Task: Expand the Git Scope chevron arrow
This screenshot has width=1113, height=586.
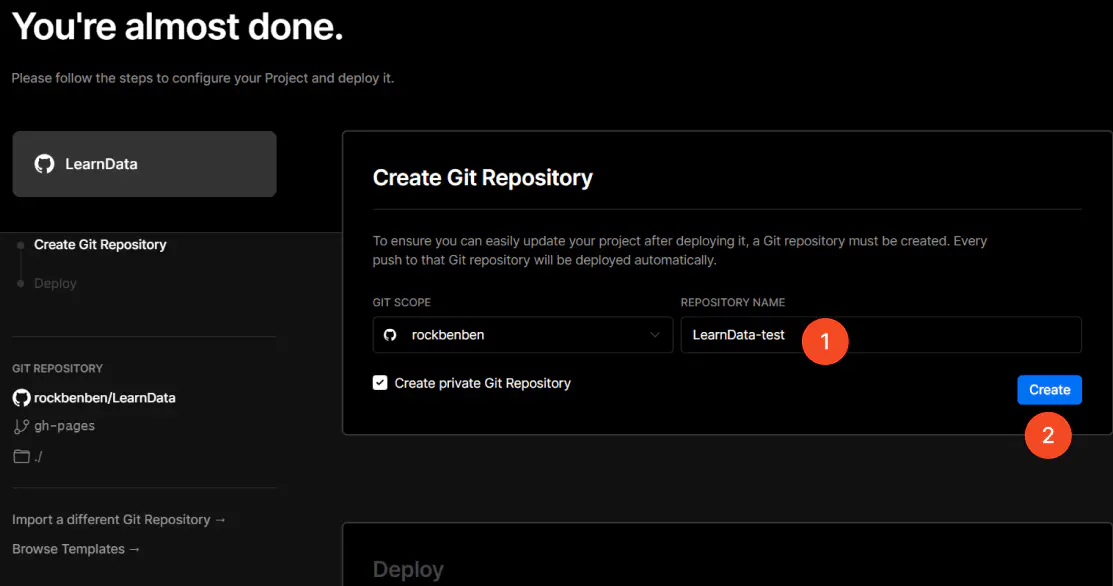Action: [x=654, y=335]
